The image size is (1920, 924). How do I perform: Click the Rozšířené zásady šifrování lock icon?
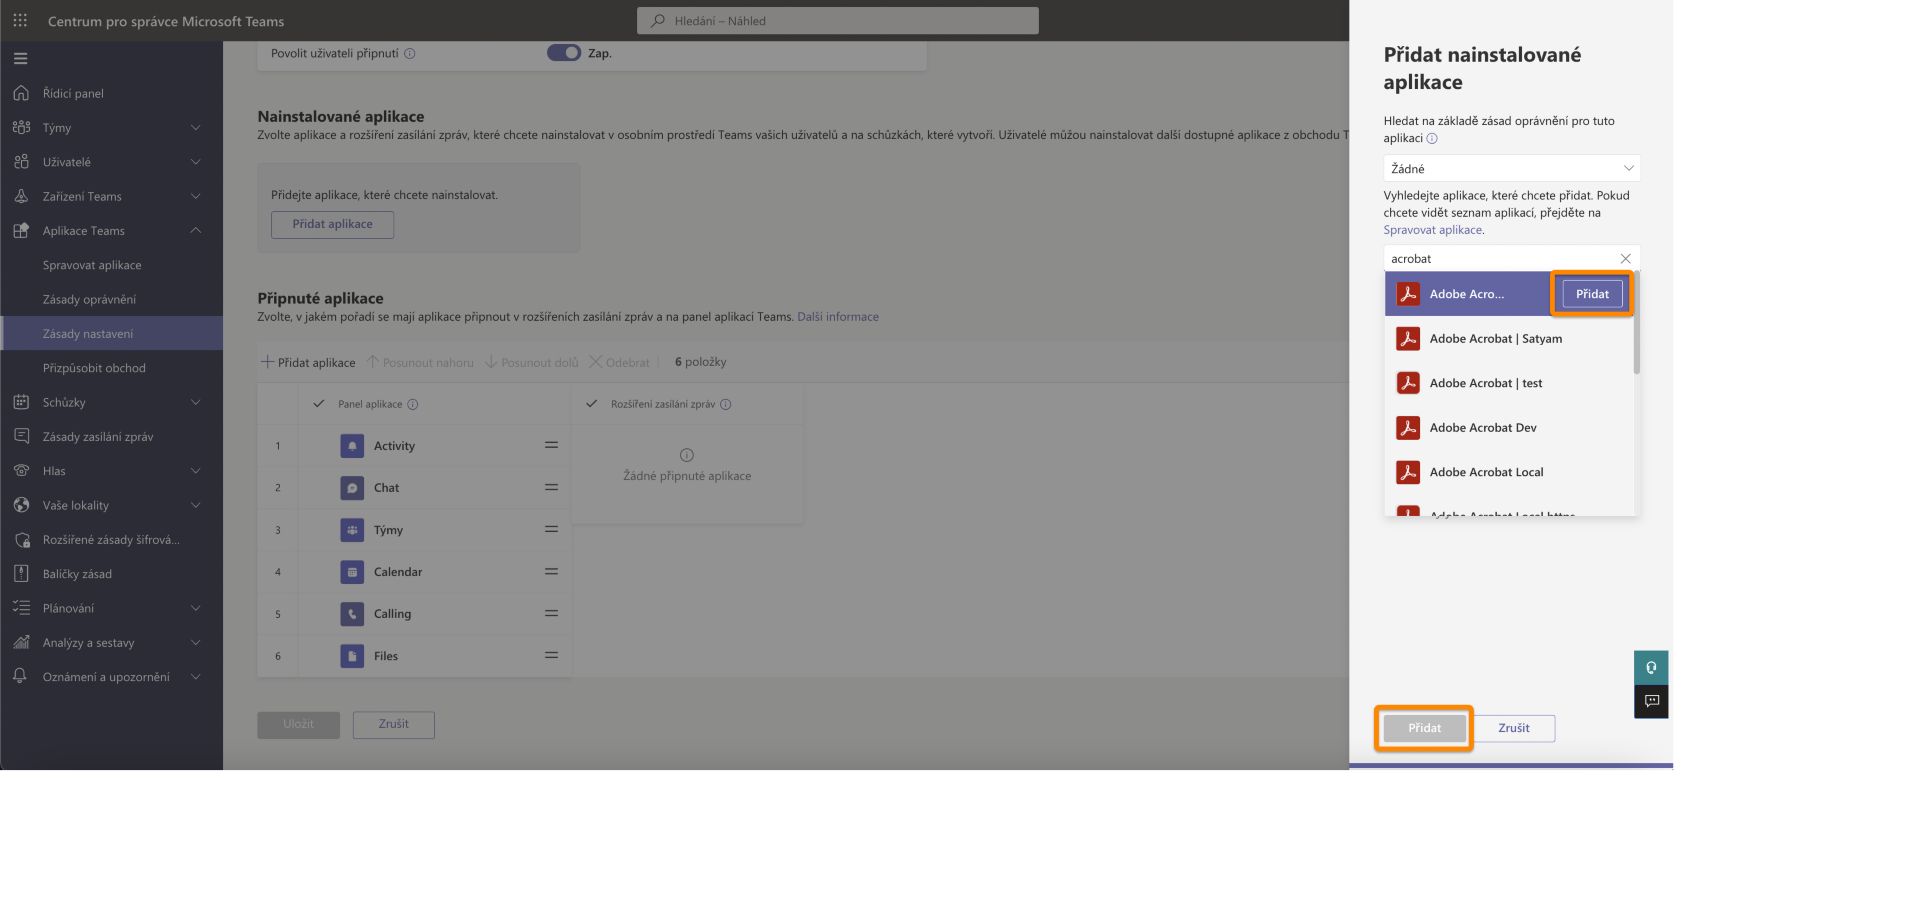[x=21, y=539]
